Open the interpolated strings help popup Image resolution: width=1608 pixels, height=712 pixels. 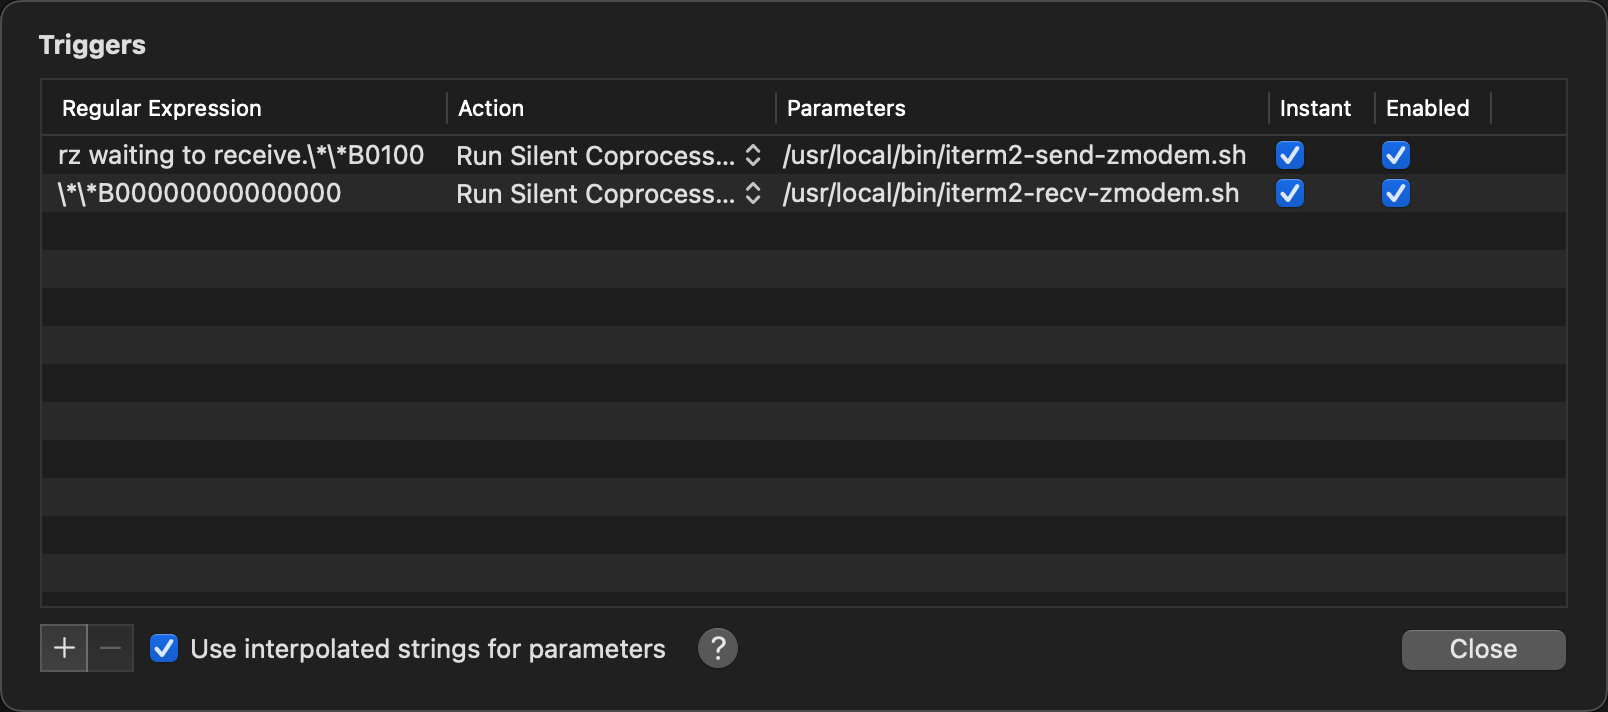[717, 648]
